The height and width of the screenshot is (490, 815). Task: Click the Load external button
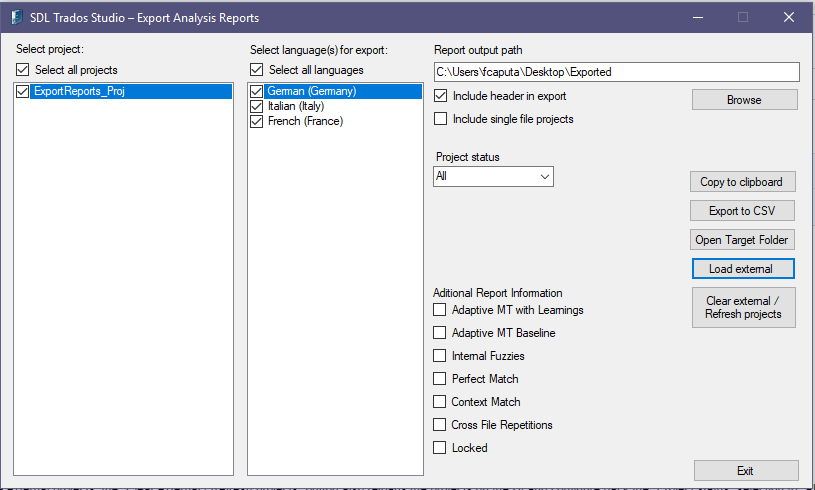point(743,269)
